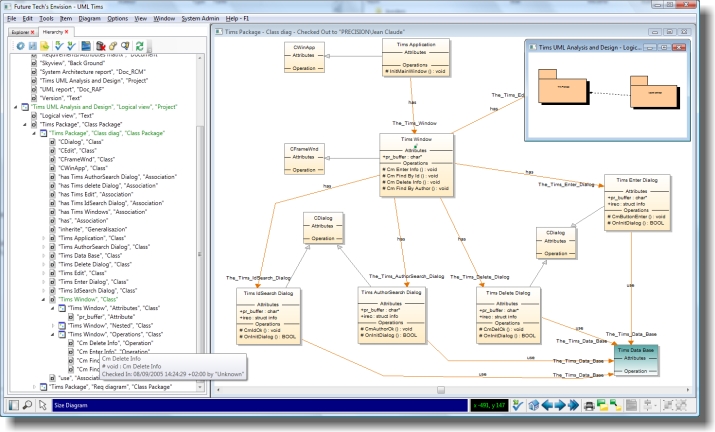Click the magnifying glass icon in bottom-left status bar

(27, 405)
